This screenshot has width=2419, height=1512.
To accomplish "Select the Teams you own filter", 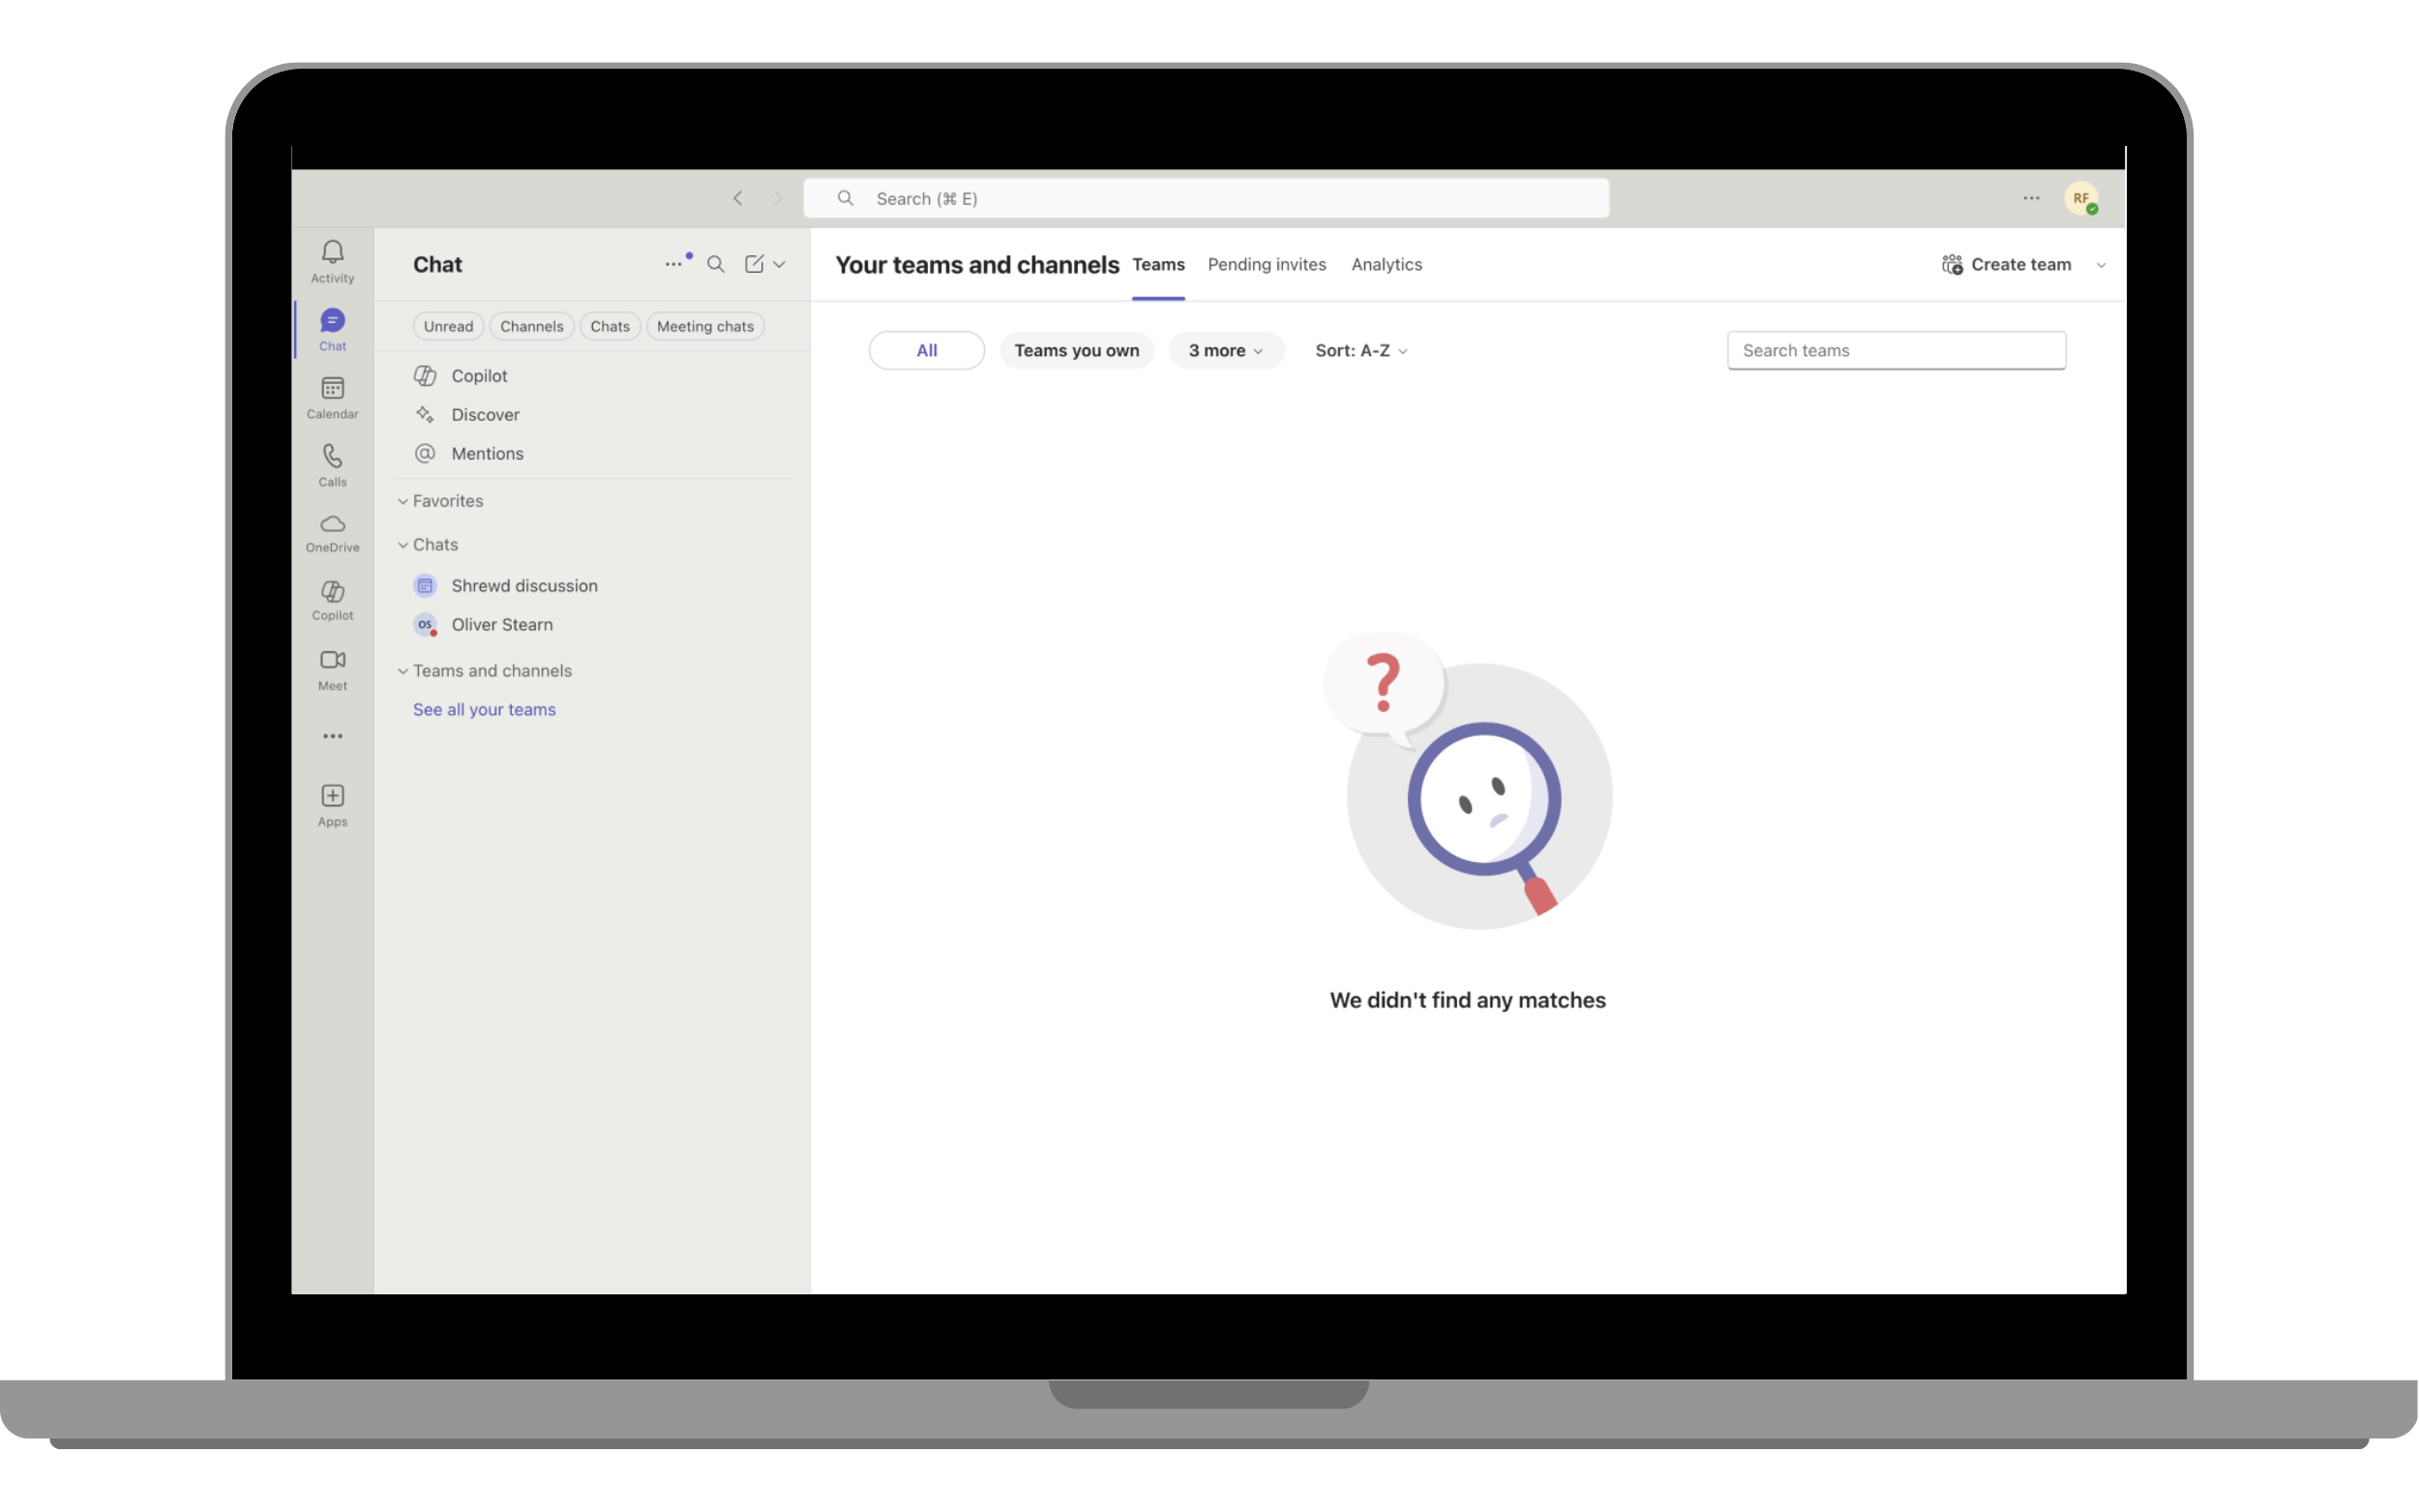I will [x=1076, y=350].
